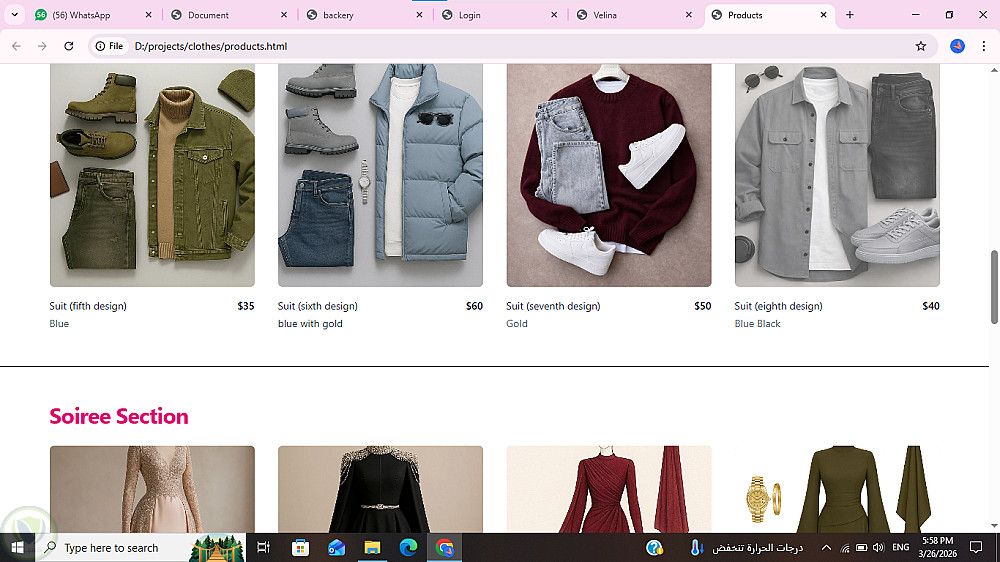Close the Document tab
Viewport: 1000px width, 562px height.
pos(284,15)
